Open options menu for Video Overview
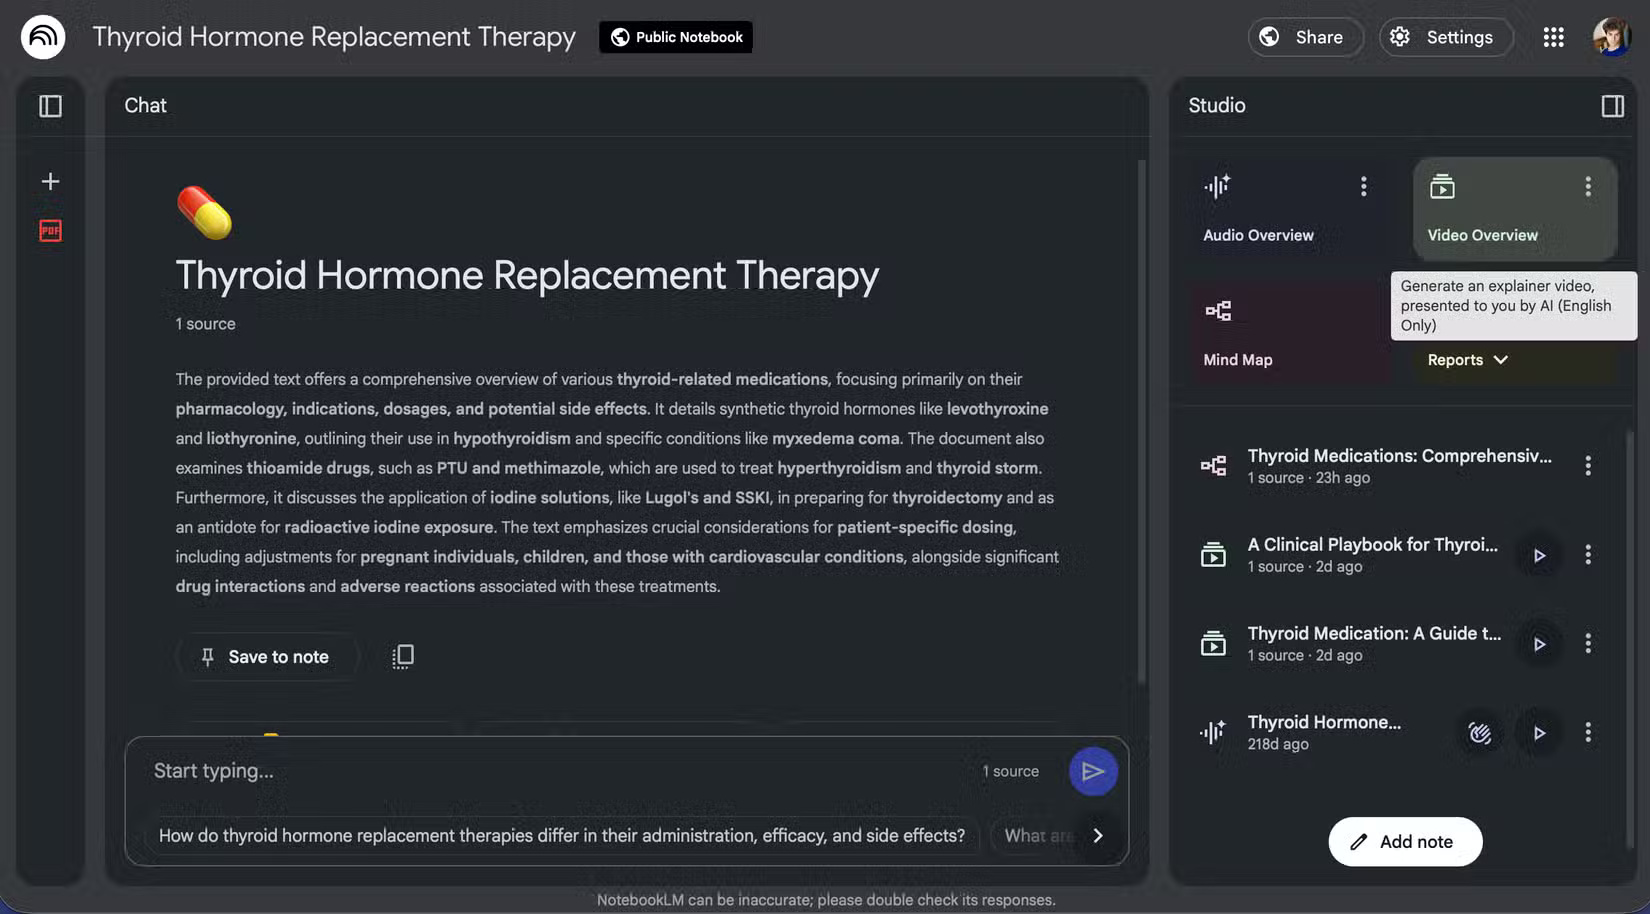The height and width of the screenshot is (914, 1650). click(x=1587, y=186)
